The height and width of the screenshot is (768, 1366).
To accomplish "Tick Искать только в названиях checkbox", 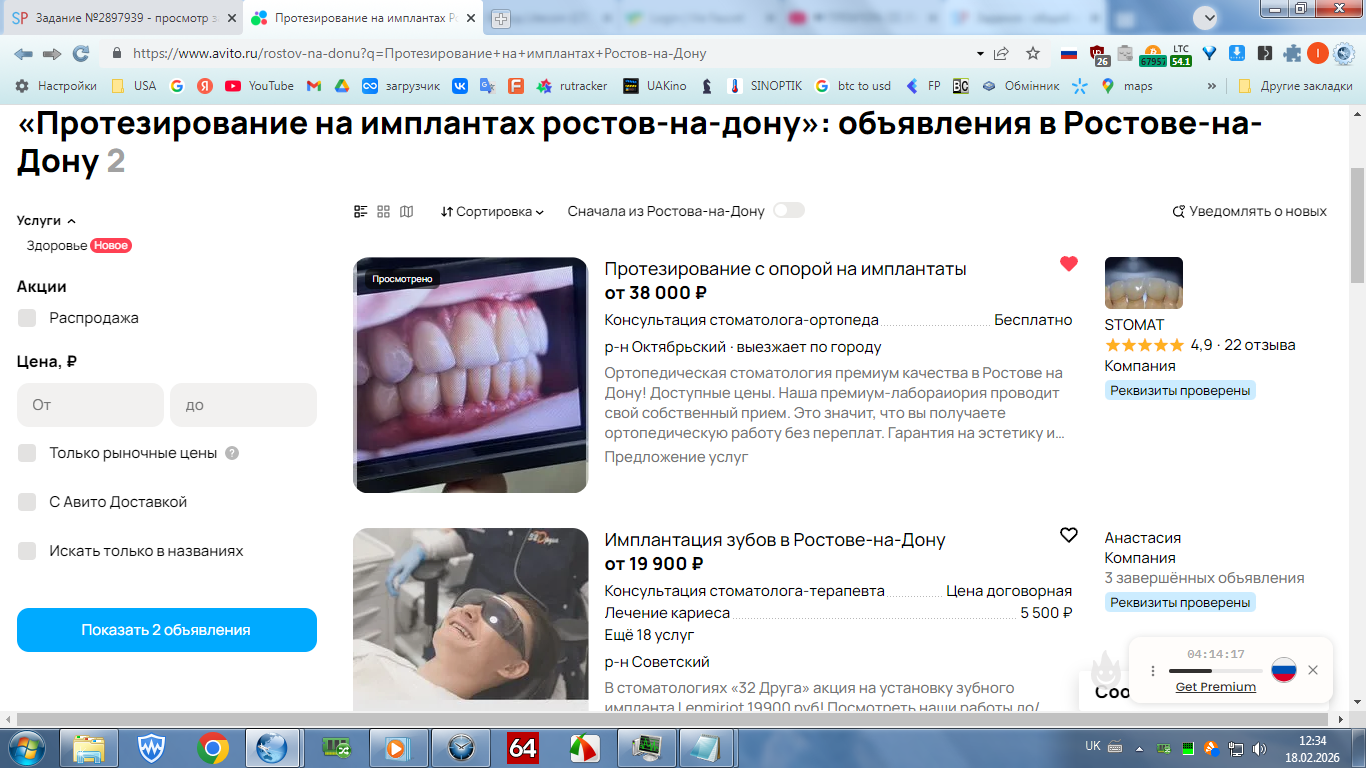I will [27, 551].
